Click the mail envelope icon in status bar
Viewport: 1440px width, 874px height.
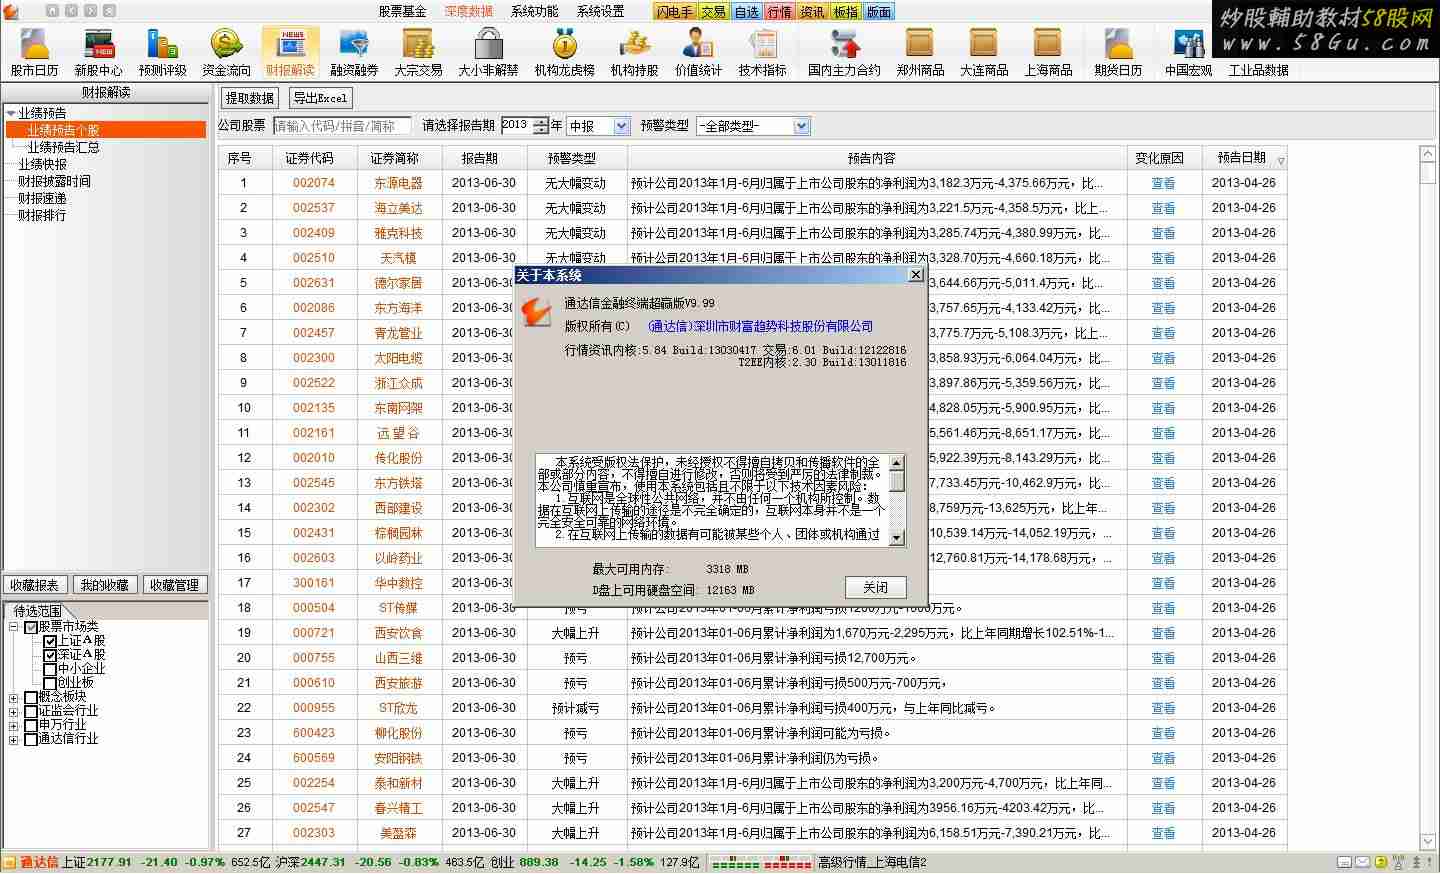coord(1363,862)
